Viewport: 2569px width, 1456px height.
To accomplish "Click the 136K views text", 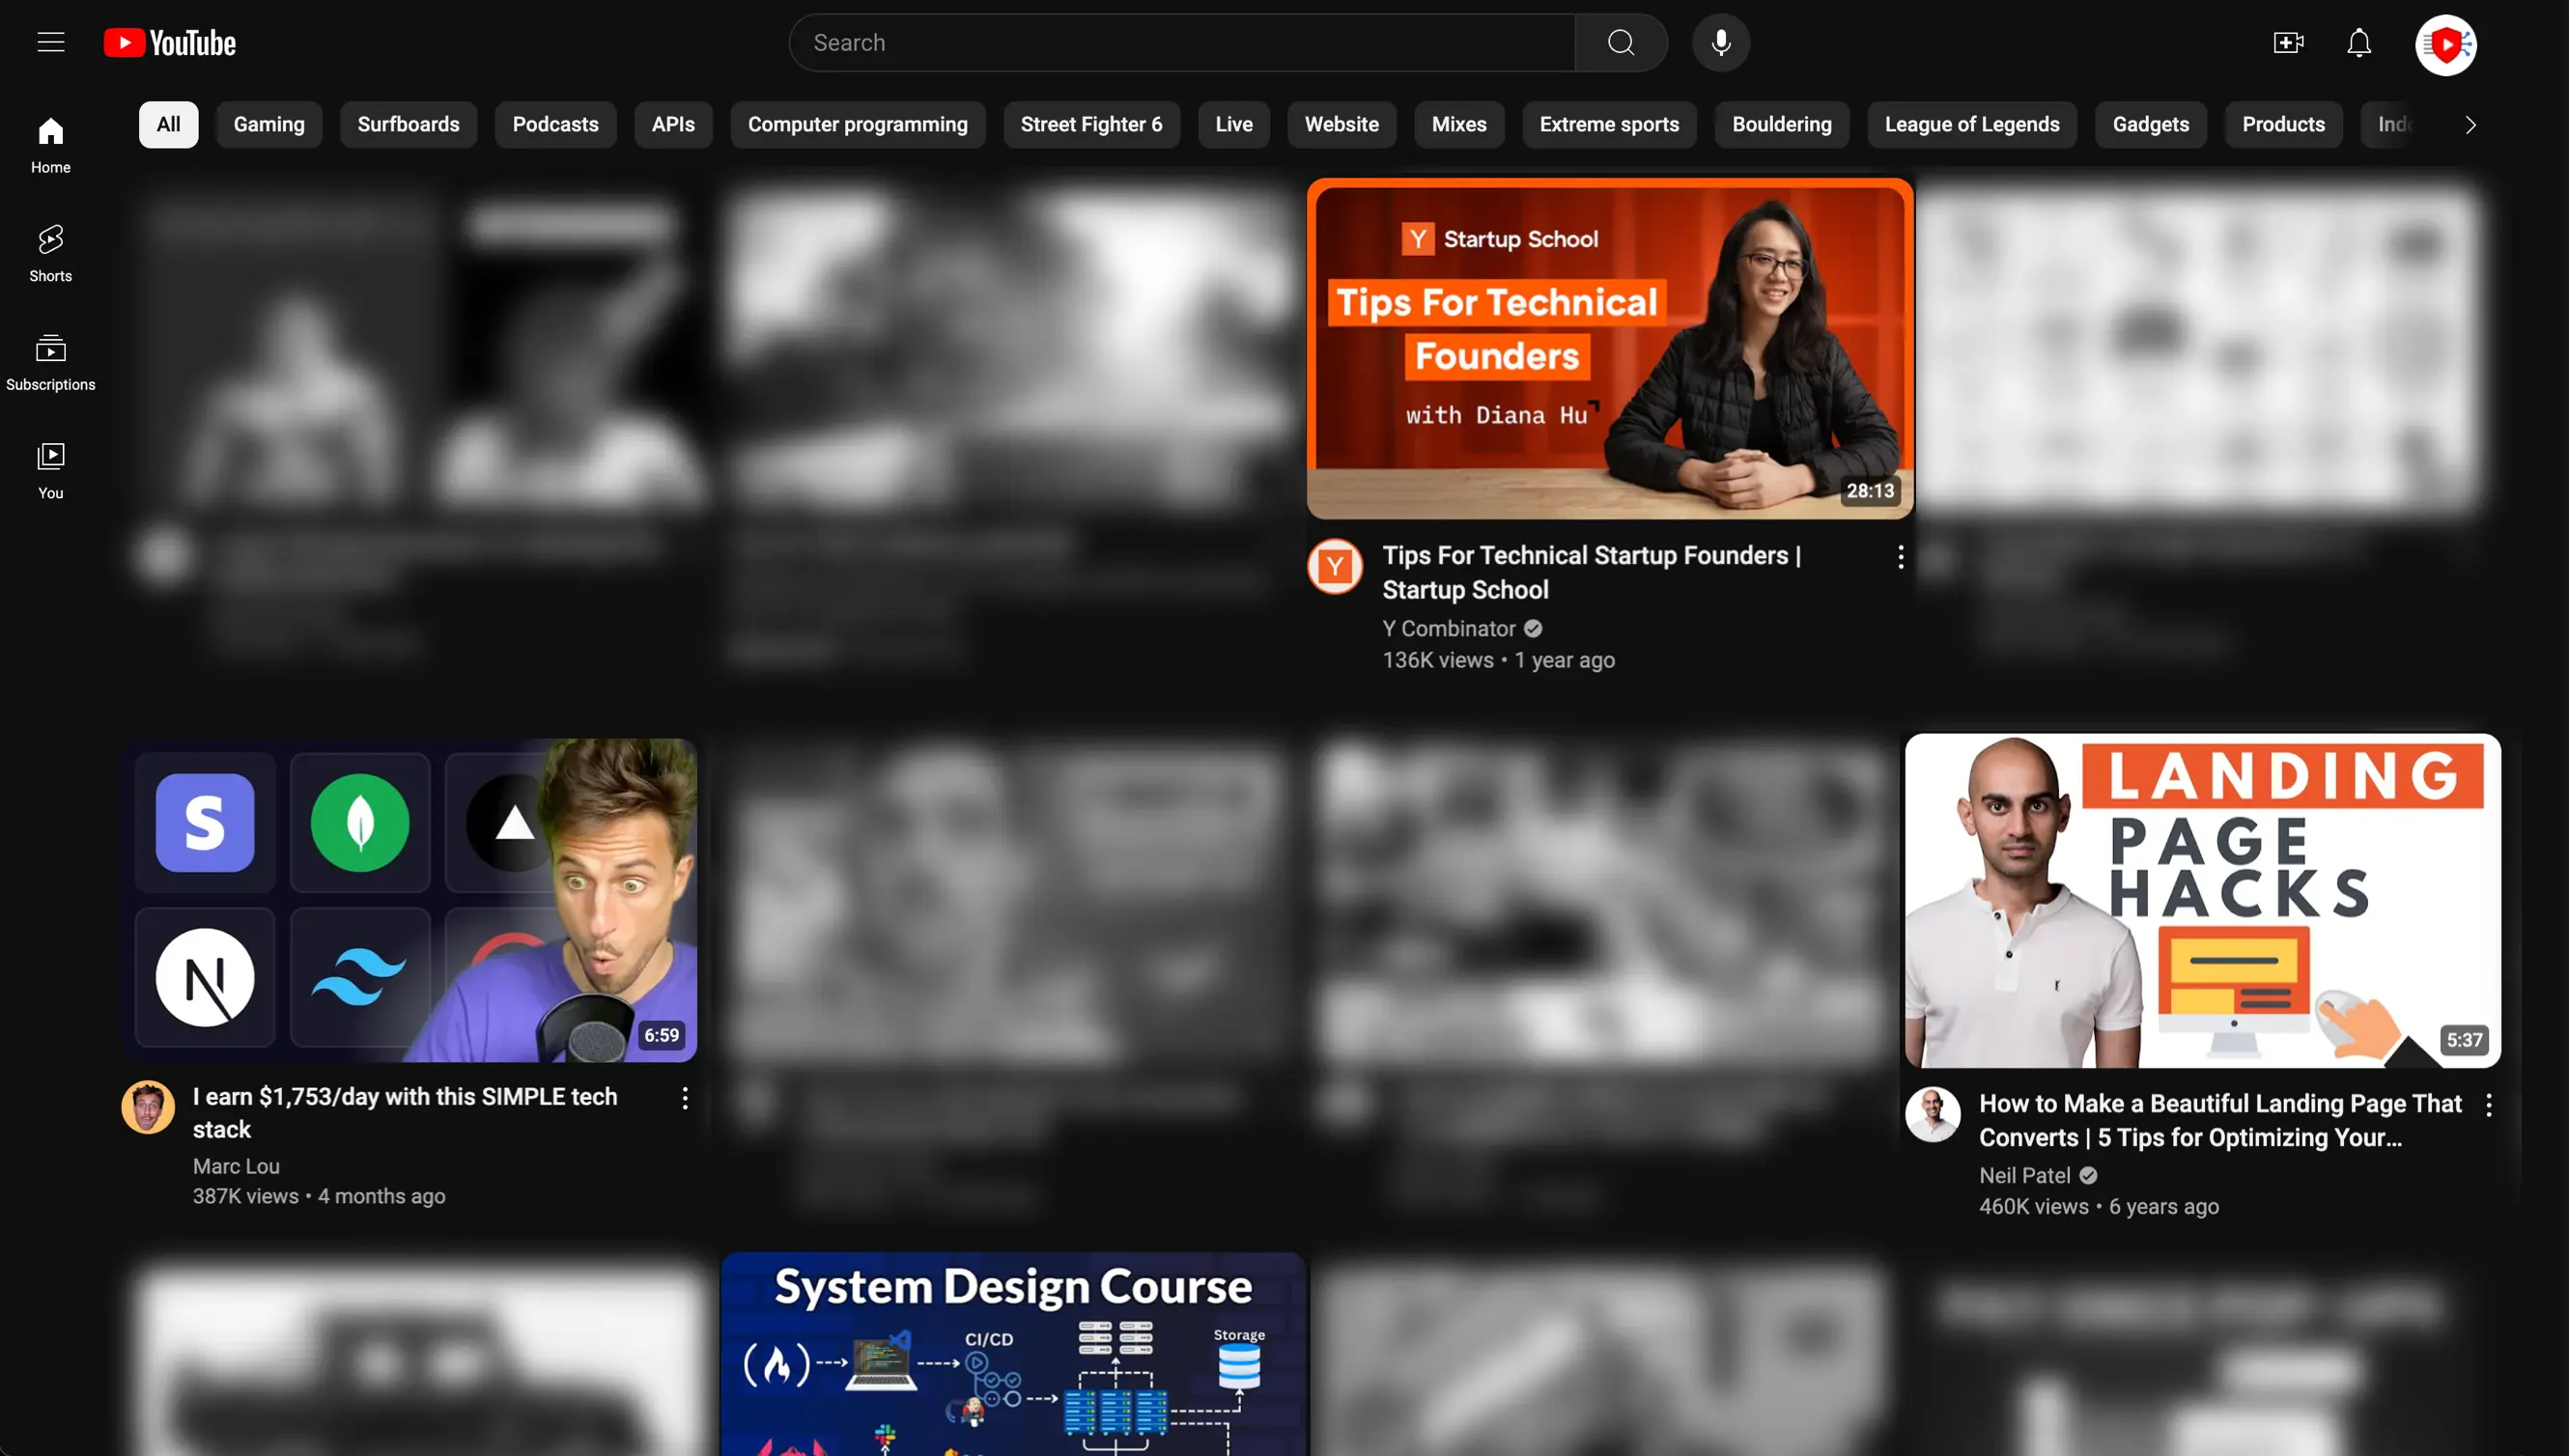I will click(x=1438, y=661).
